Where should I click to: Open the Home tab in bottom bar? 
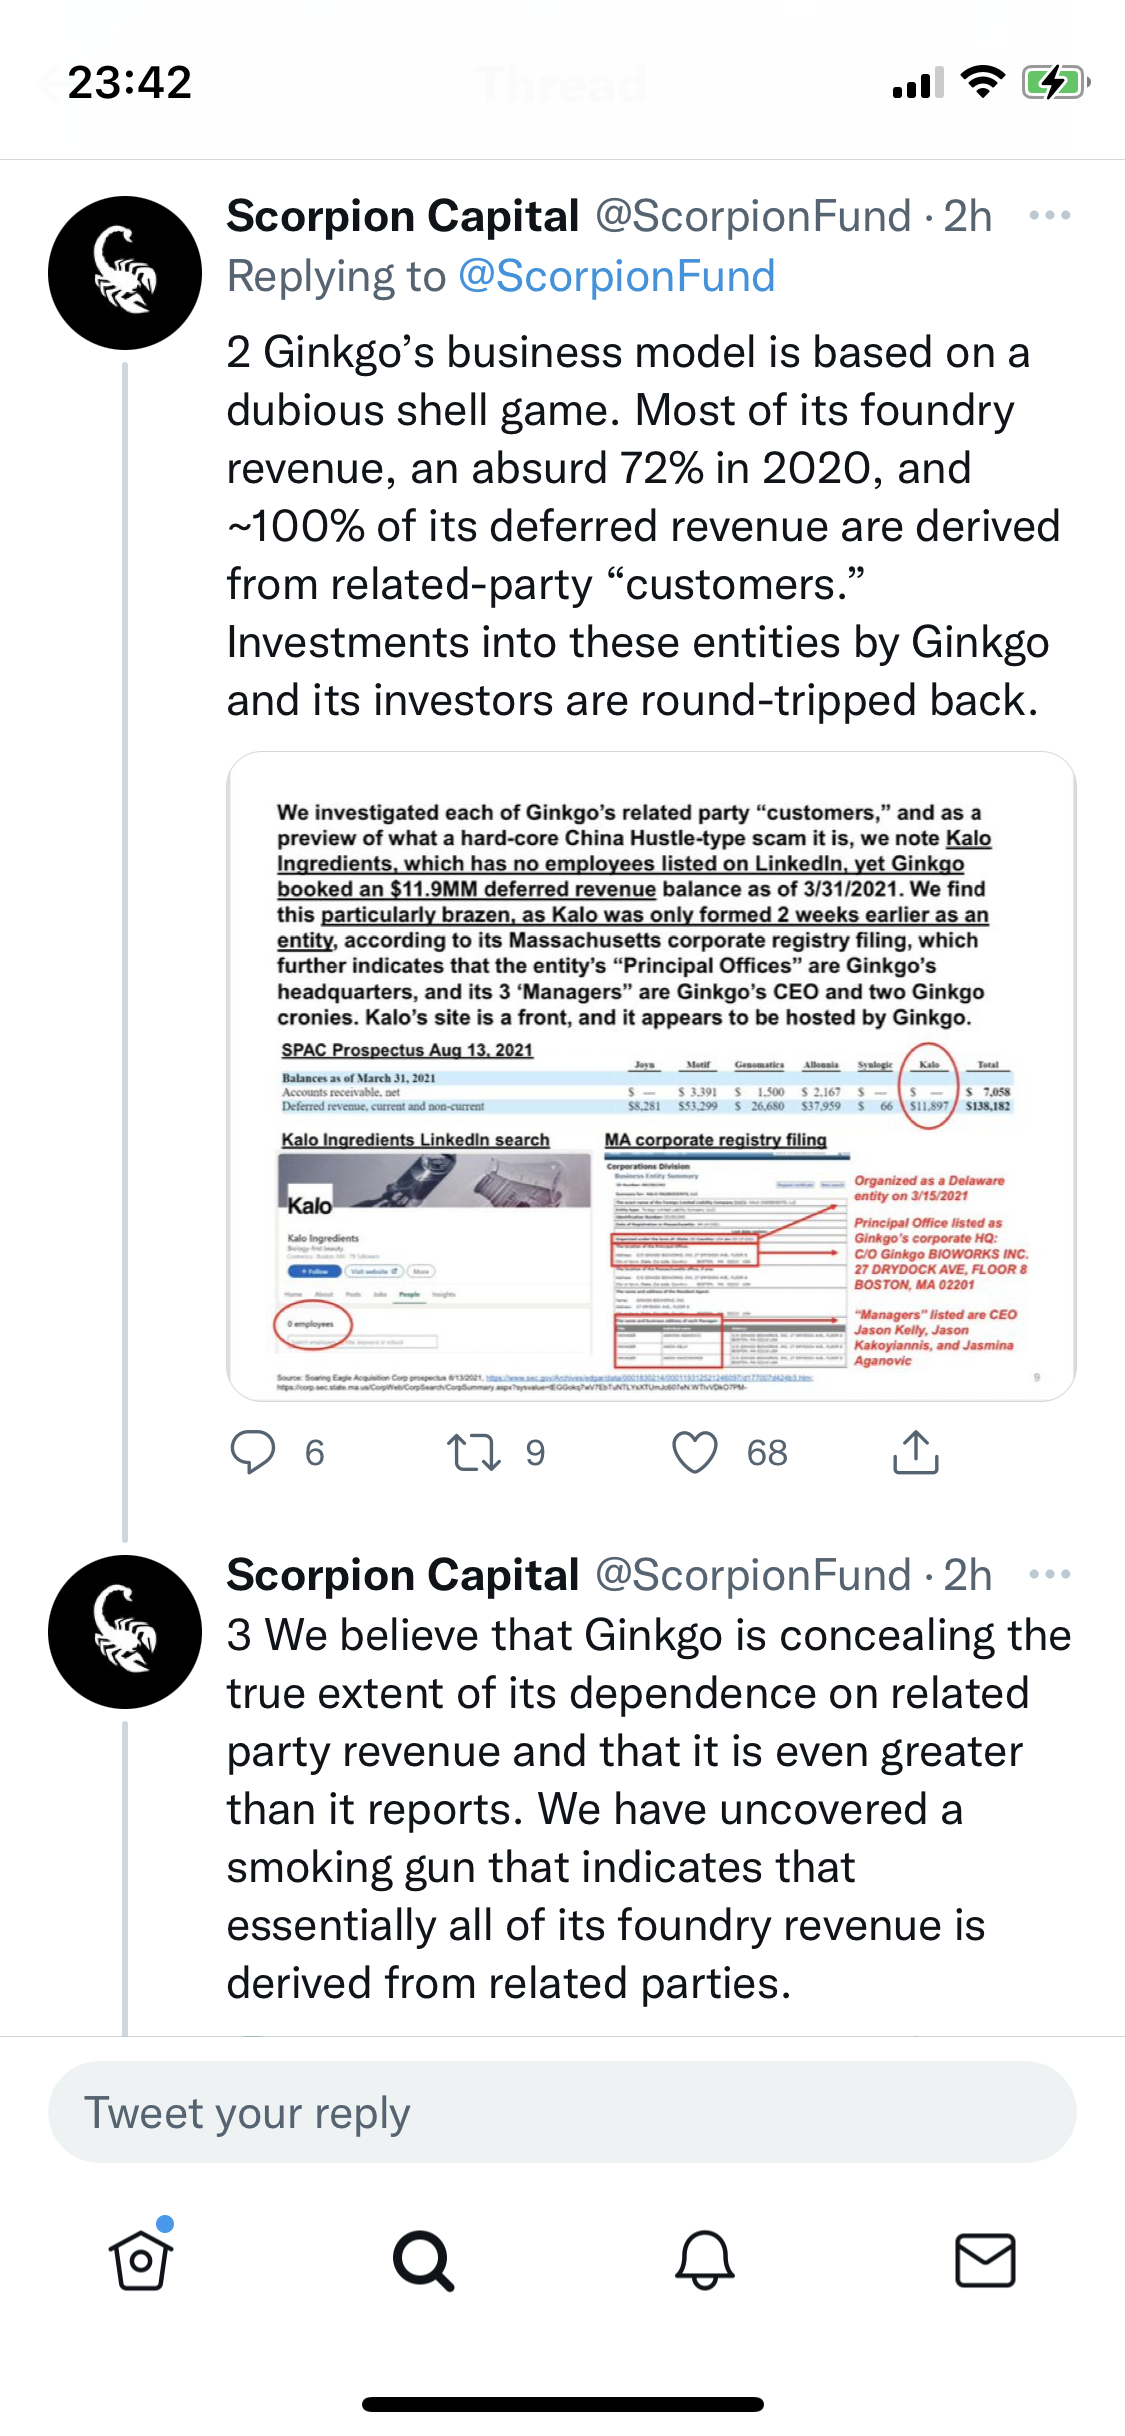(141, 2260)
